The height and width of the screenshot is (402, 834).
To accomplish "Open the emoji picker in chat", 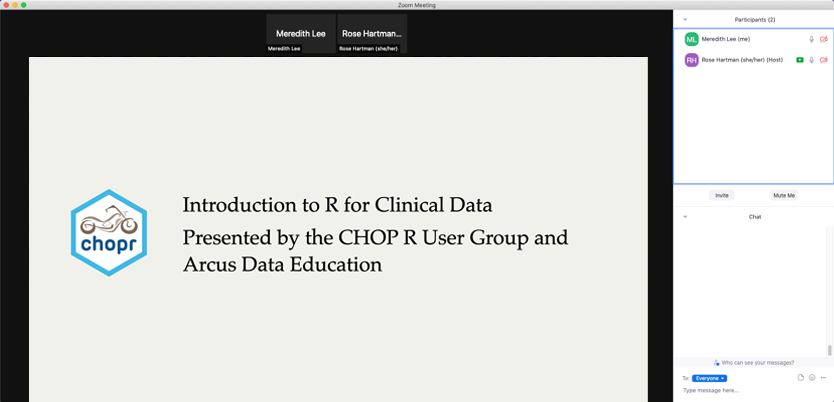I will [812, 378].
